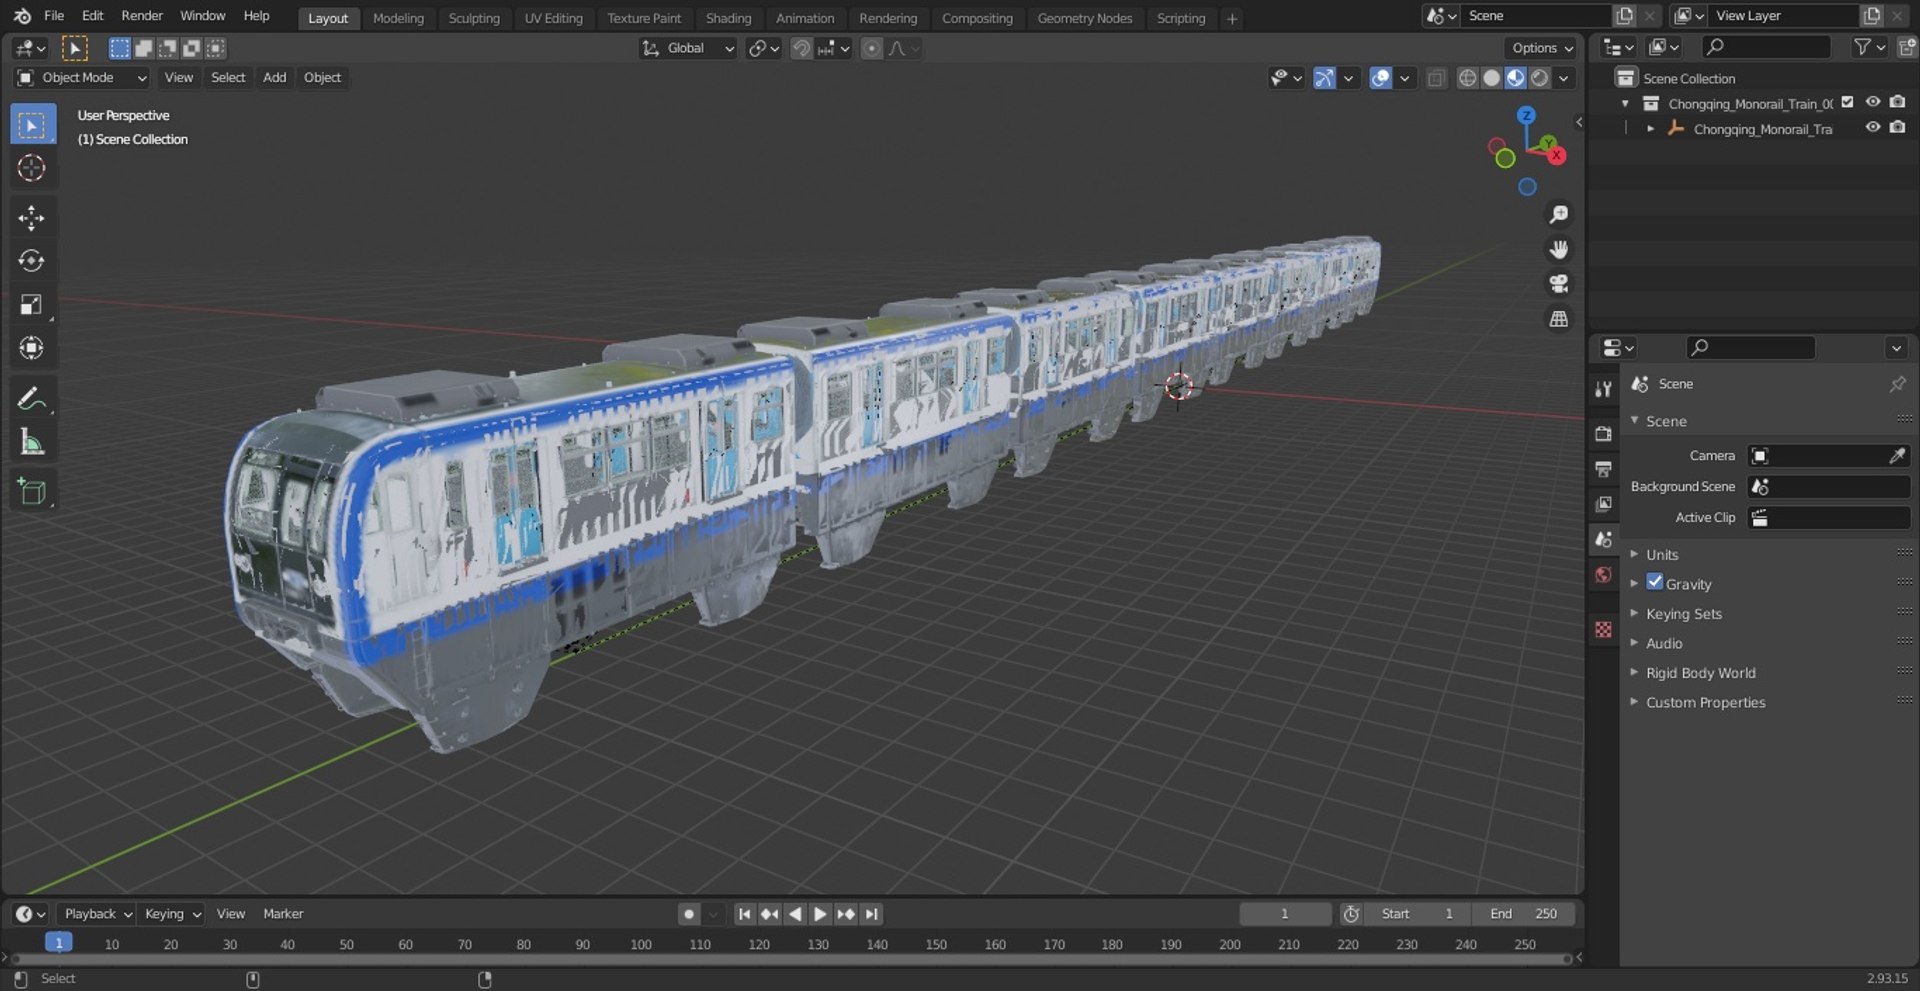This screenshot has height=991, width=1920.
Task: Select the Select Box tool
Action: pyautogui.click(x=32, y=125)
